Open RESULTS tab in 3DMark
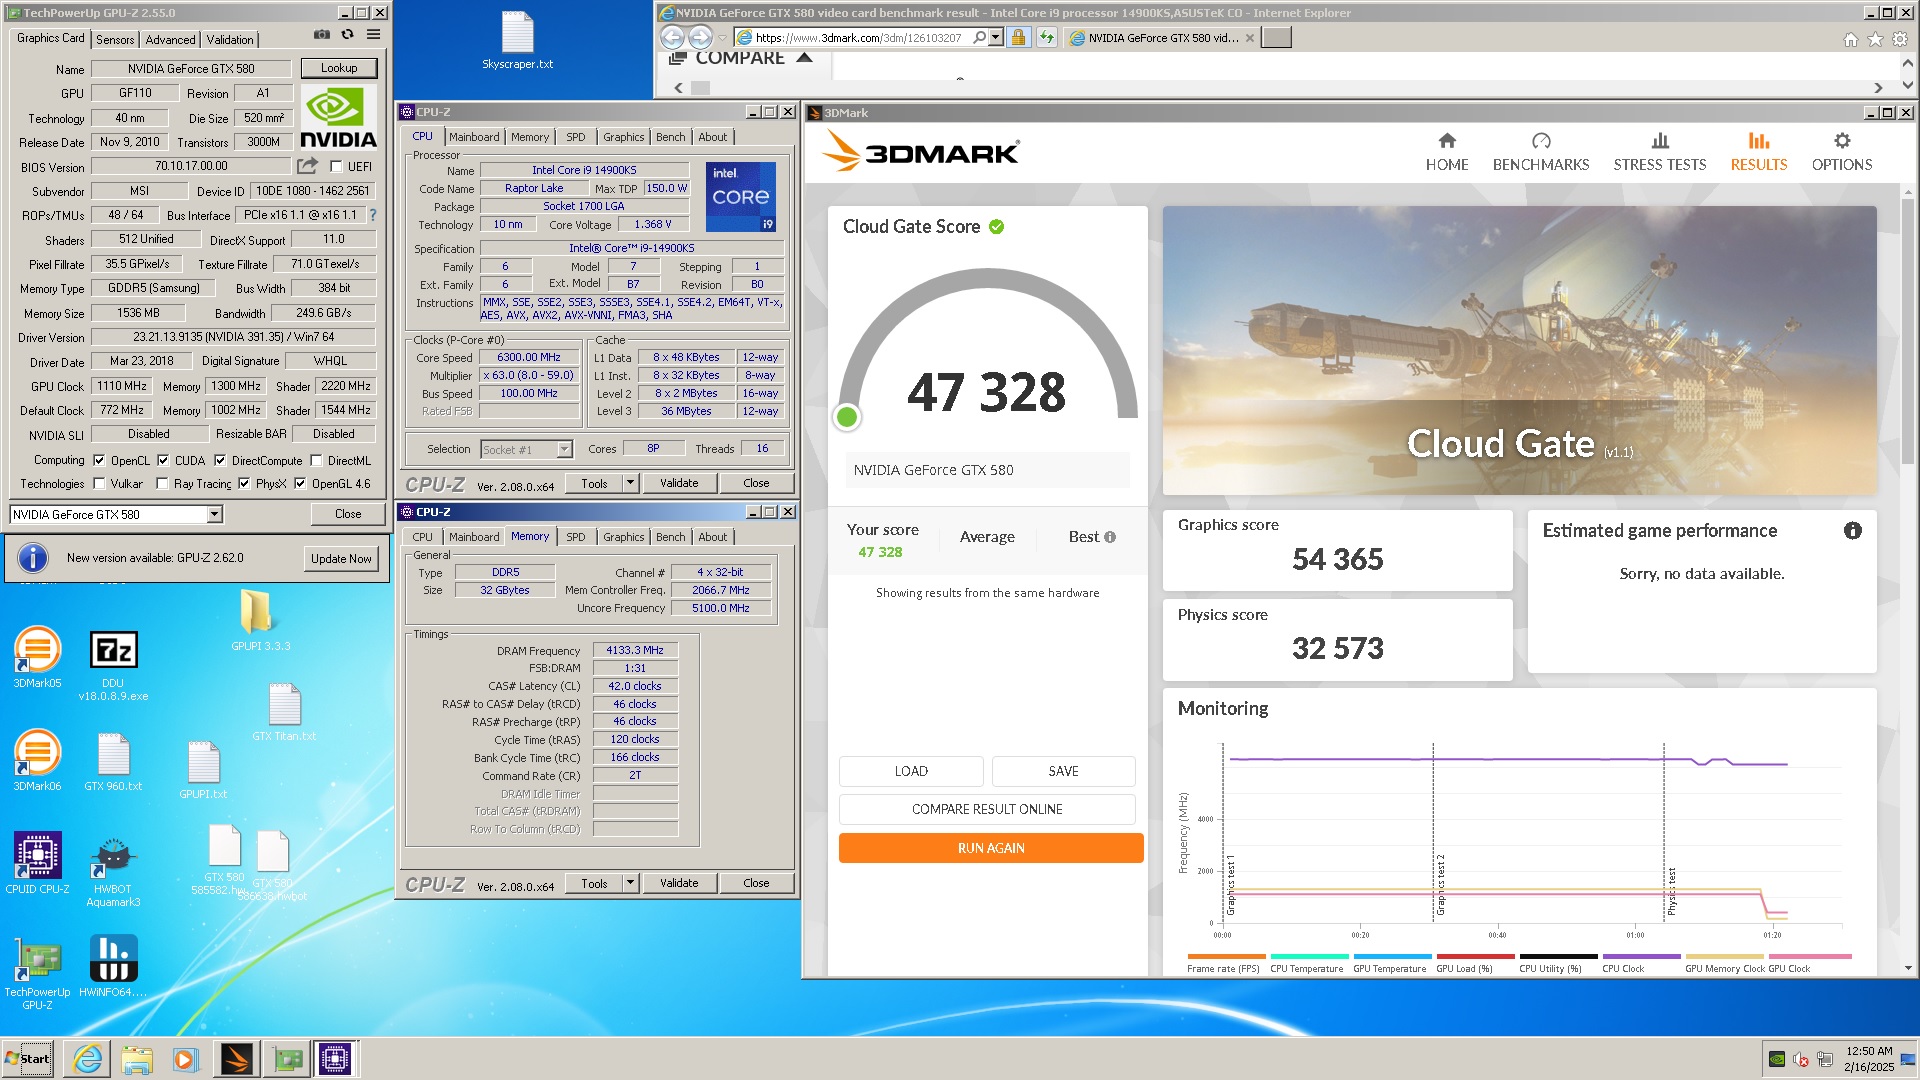 point(1759,152)
